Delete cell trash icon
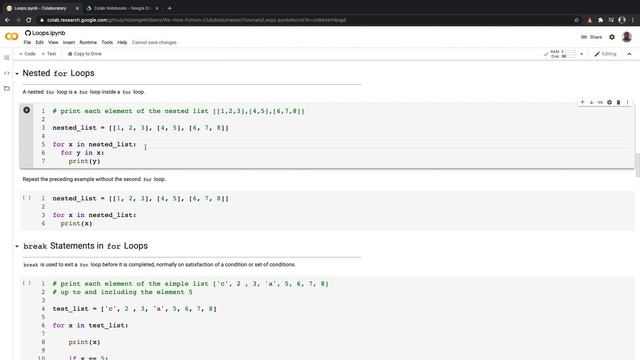The image size is (640, 360). pyautogui.click(x=618, y=102)
